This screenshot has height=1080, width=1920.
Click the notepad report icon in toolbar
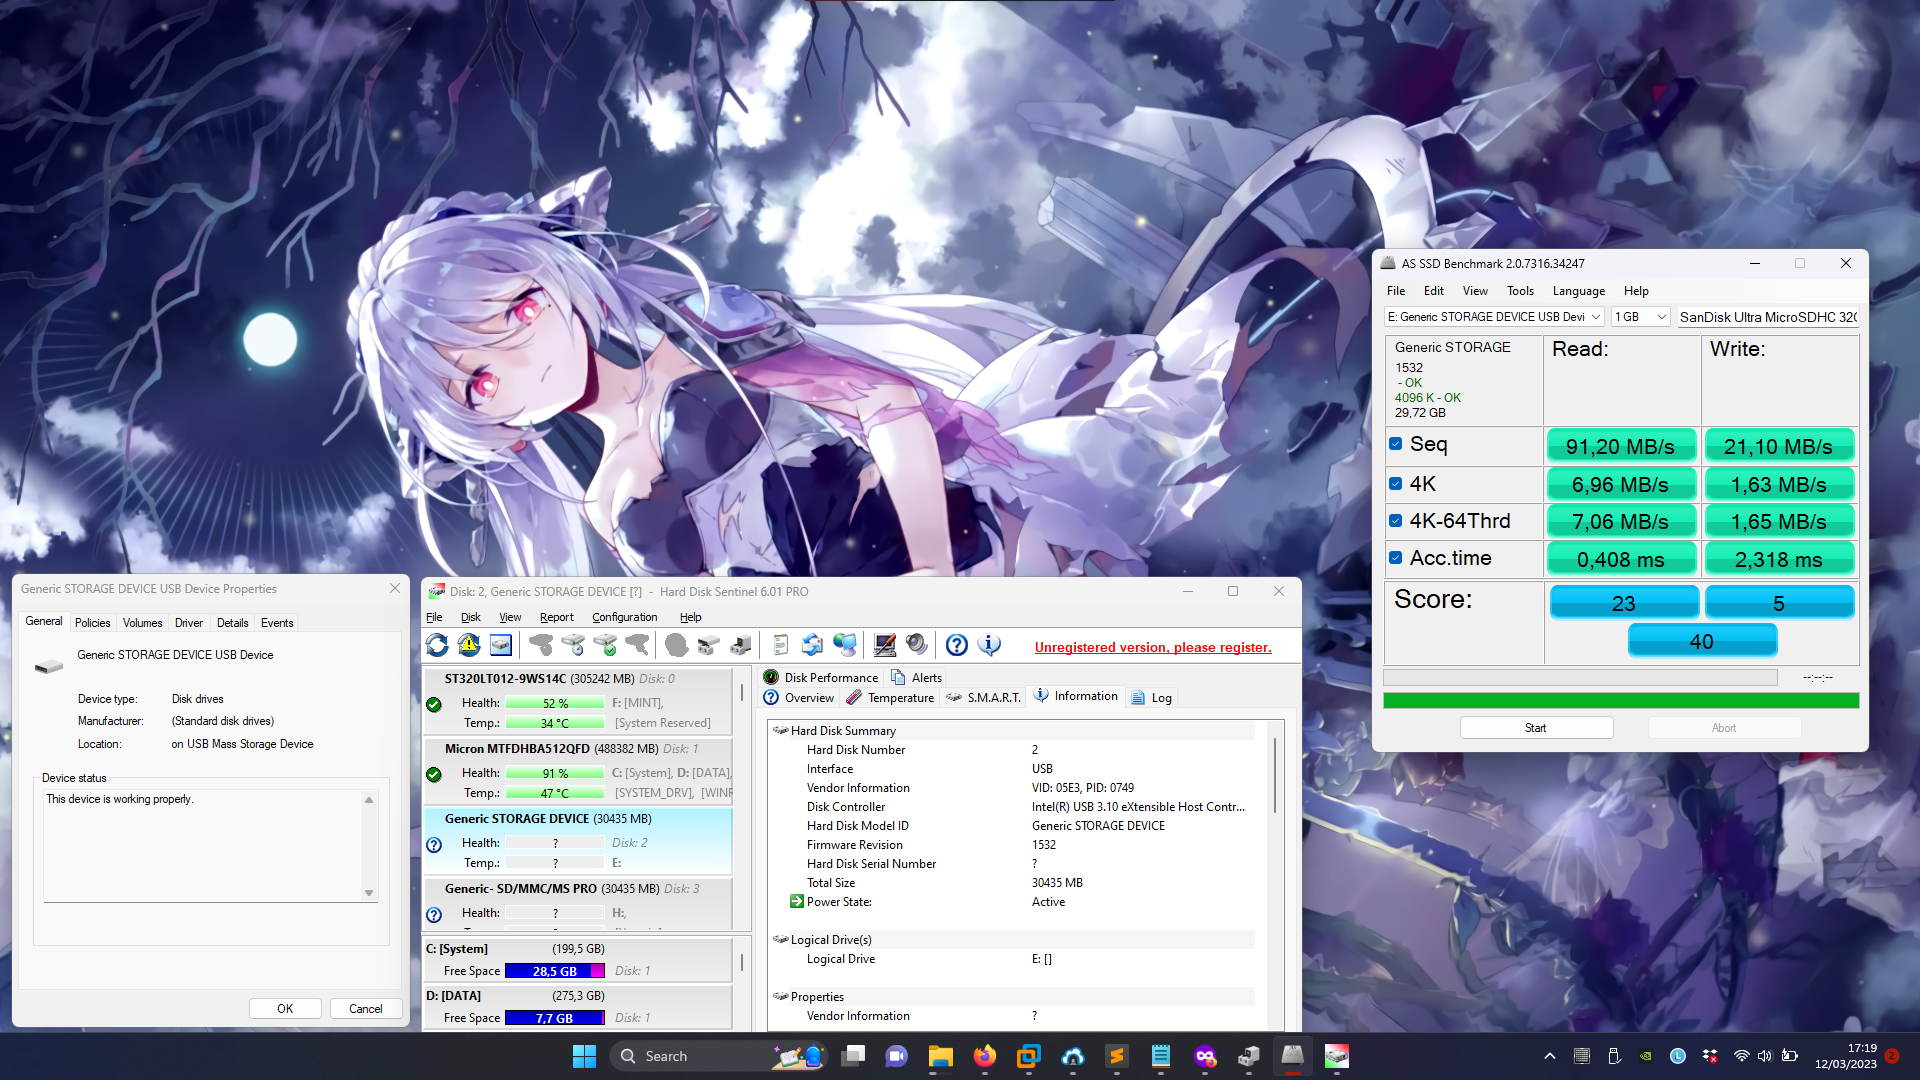780,646
